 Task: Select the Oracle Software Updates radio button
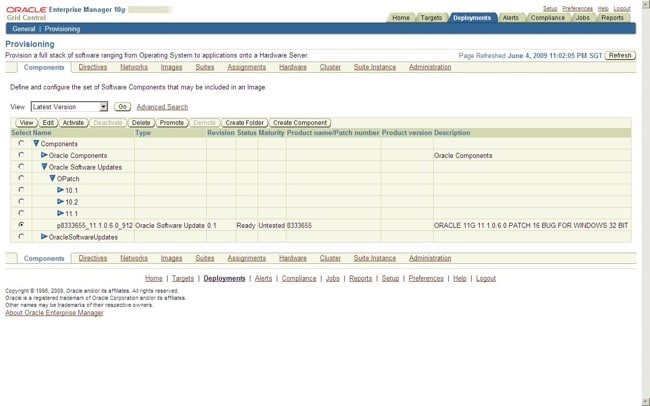click(21, 166)
